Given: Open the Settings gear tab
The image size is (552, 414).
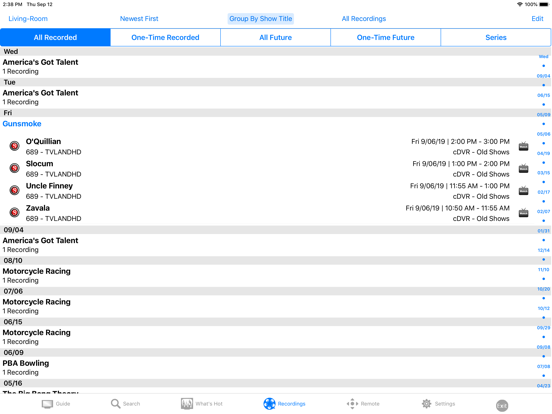Looking at the screenshot, I should click(438, 404).
